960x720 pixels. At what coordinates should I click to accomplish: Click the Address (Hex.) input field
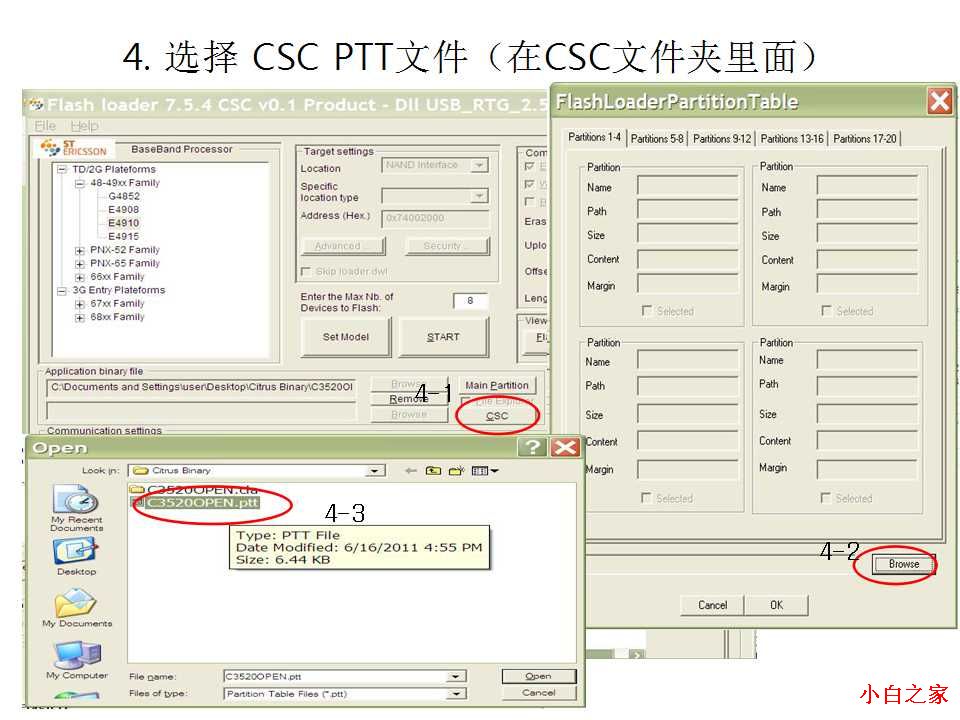click(x=435, y=218)
